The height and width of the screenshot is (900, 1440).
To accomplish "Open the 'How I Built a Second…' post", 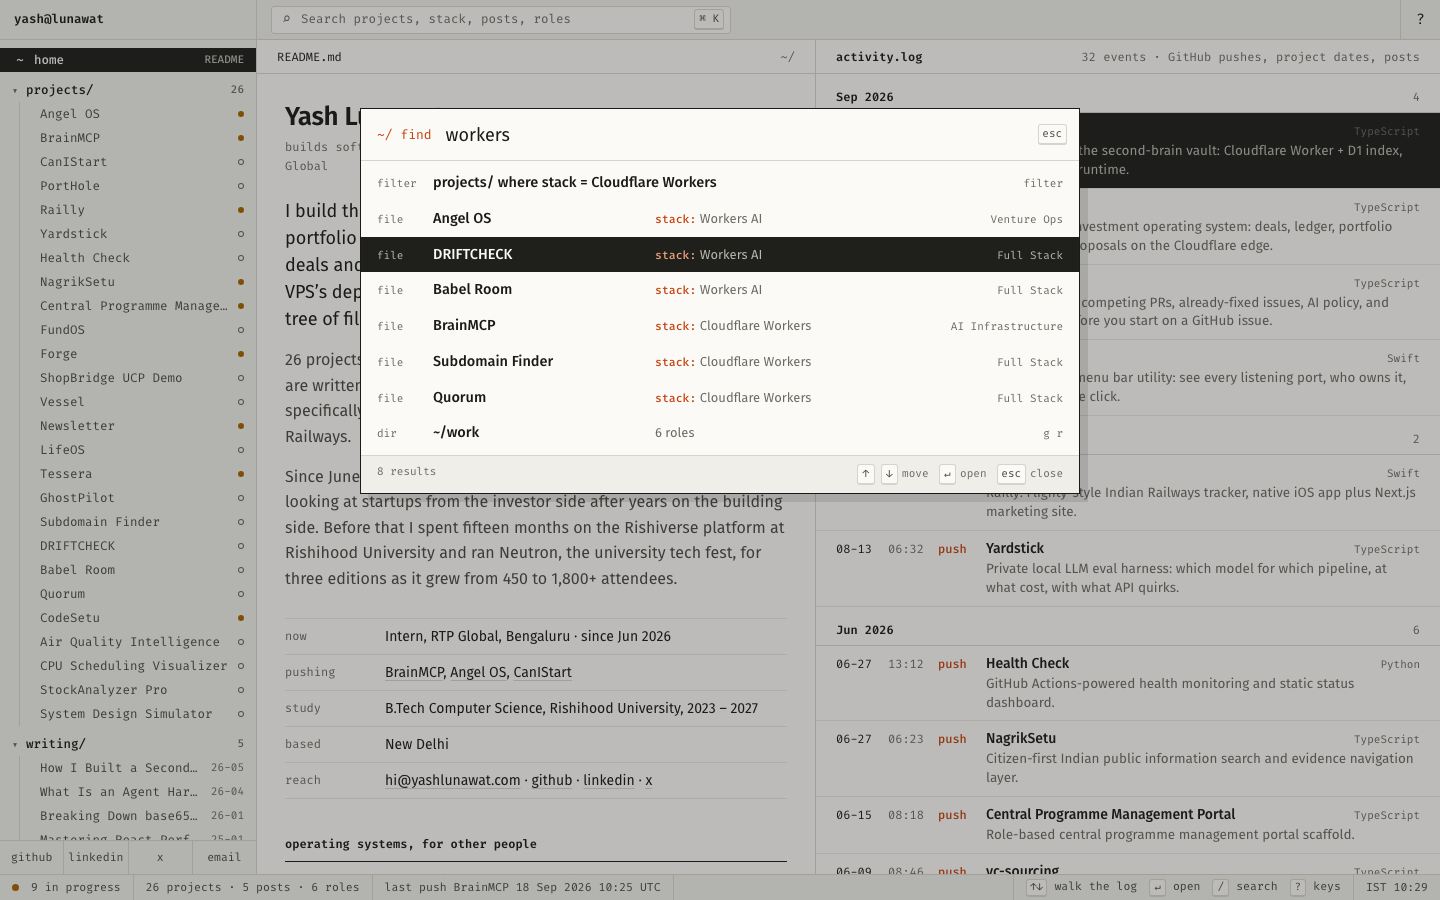I will tap(138, 768).
